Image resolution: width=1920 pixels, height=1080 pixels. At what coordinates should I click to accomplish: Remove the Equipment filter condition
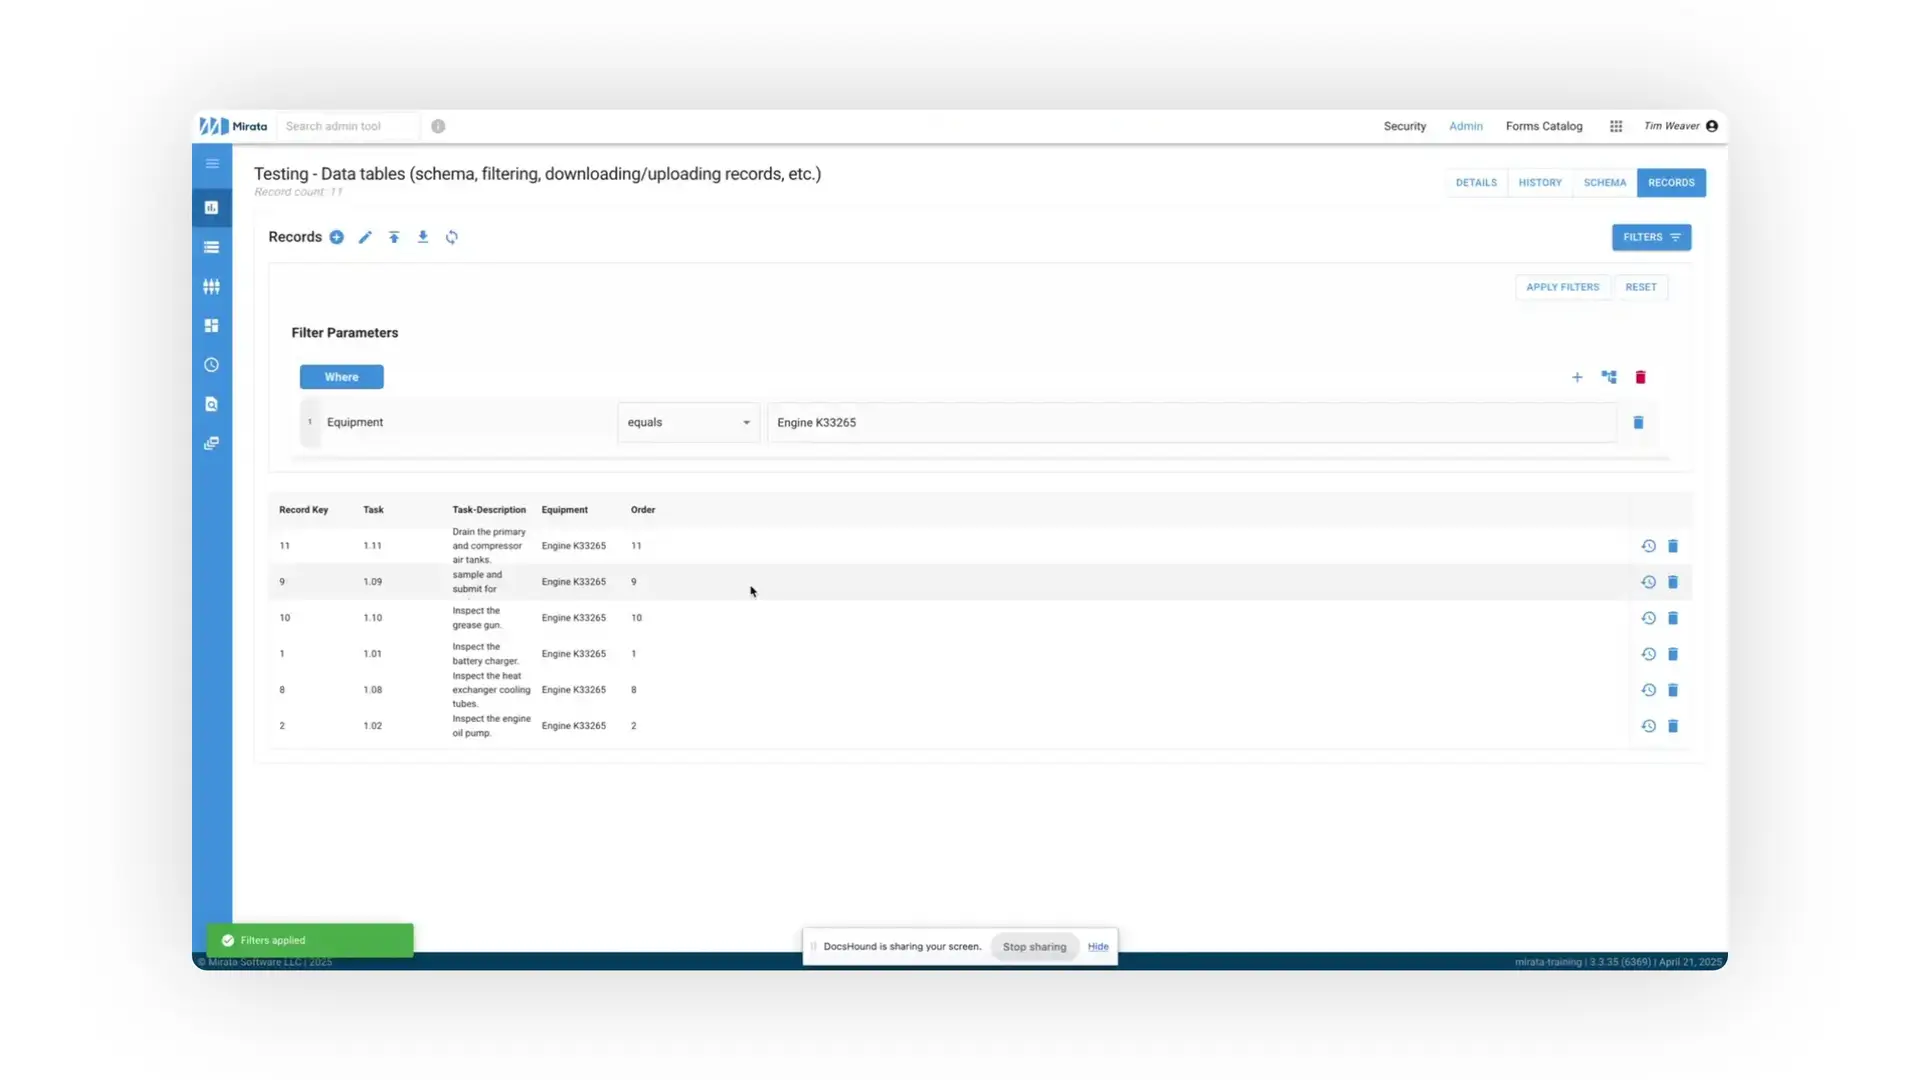click(1639, 422)
